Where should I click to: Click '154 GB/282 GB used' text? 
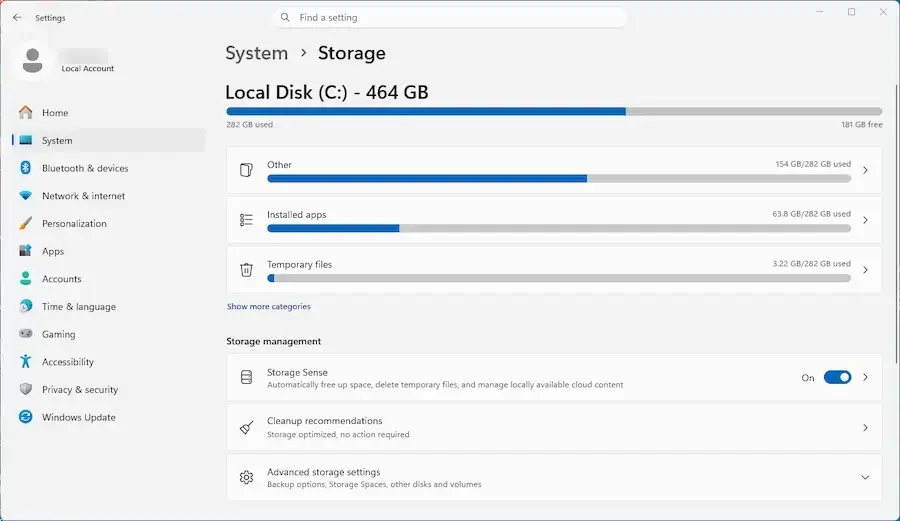(813, 164)
